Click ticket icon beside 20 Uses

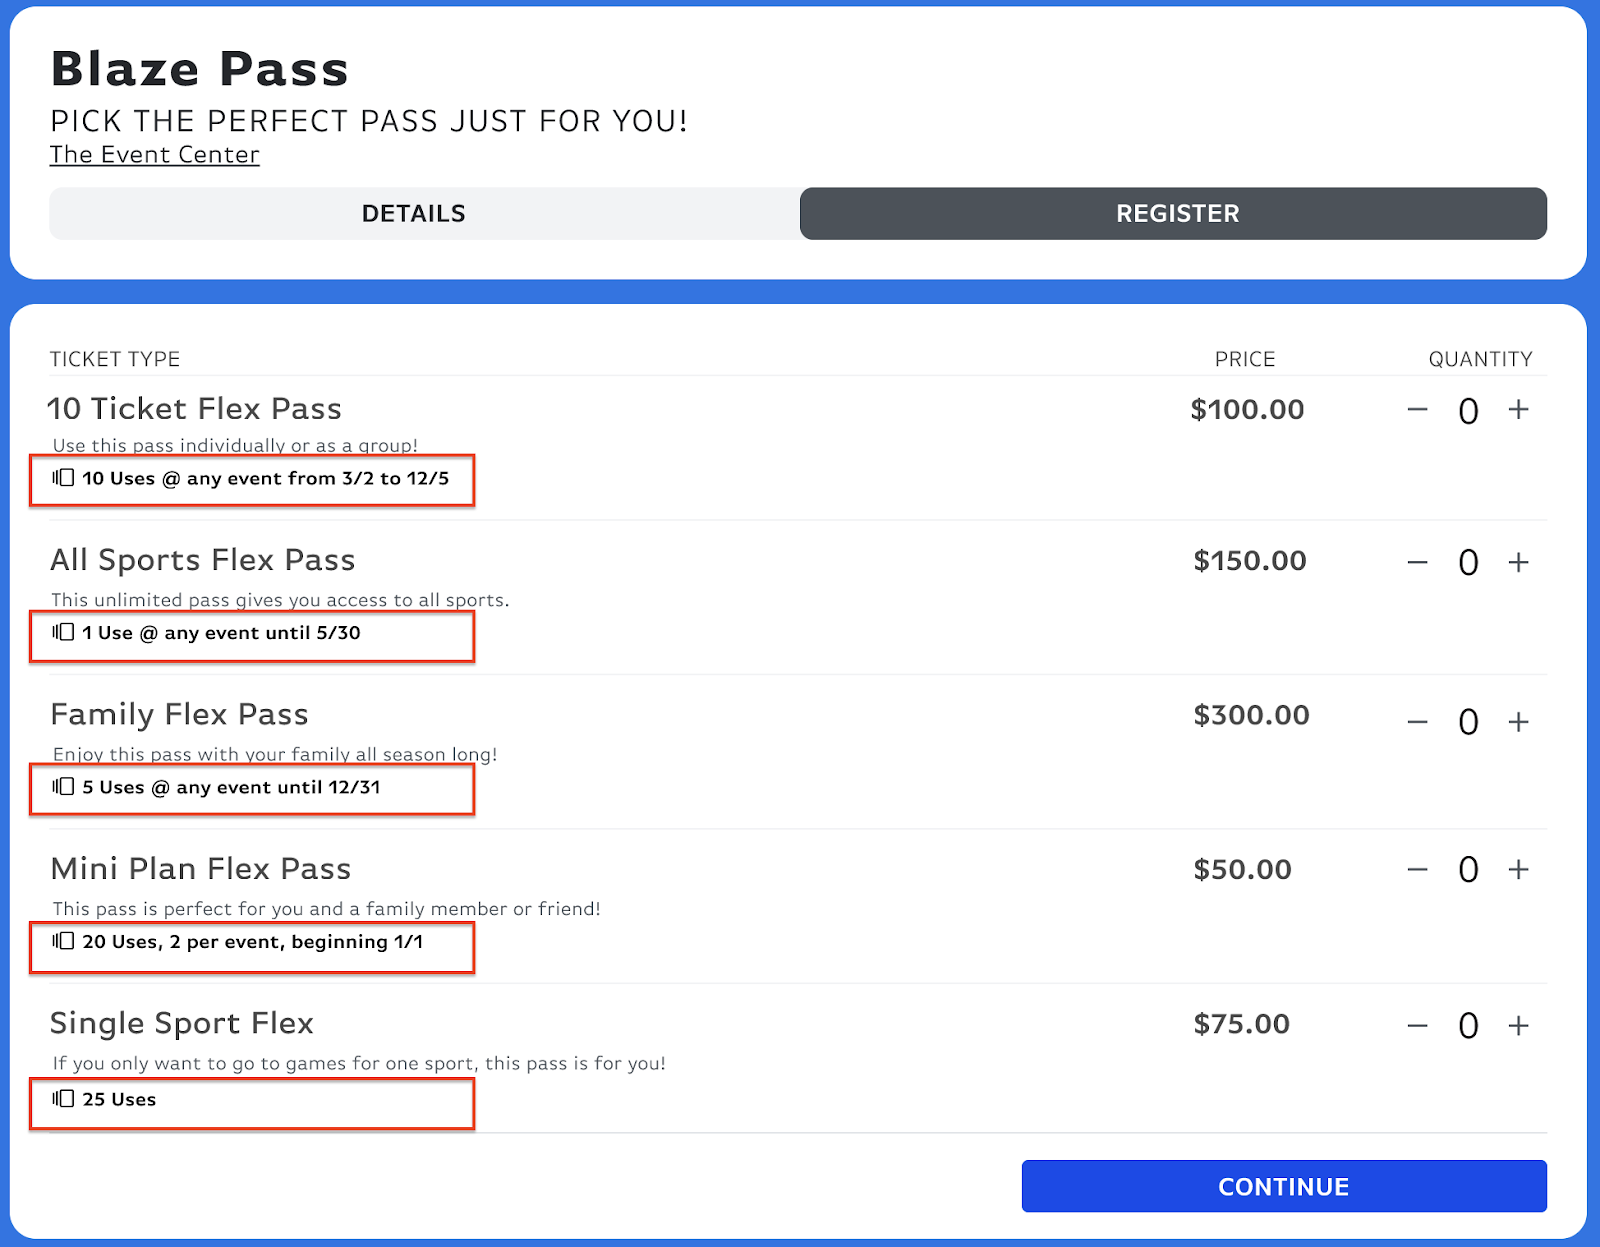point(63,941)
